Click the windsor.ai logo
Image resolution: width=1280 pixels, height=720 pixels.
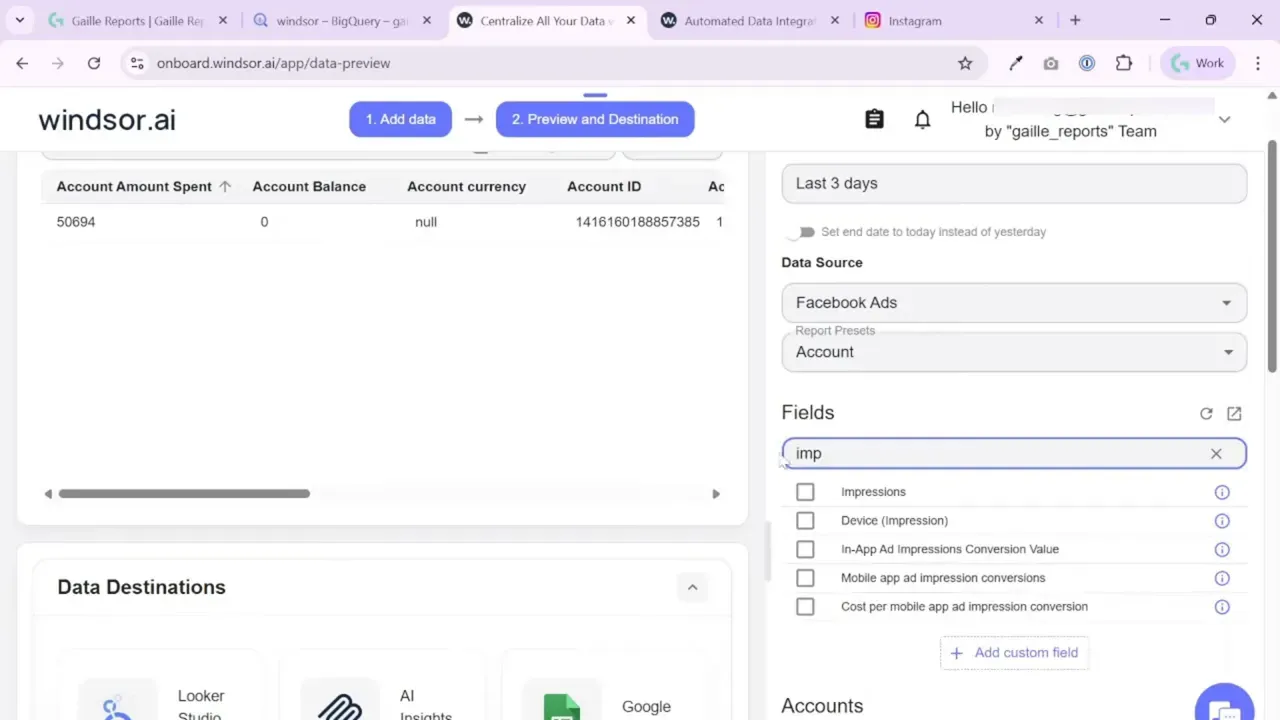[107, 120]
